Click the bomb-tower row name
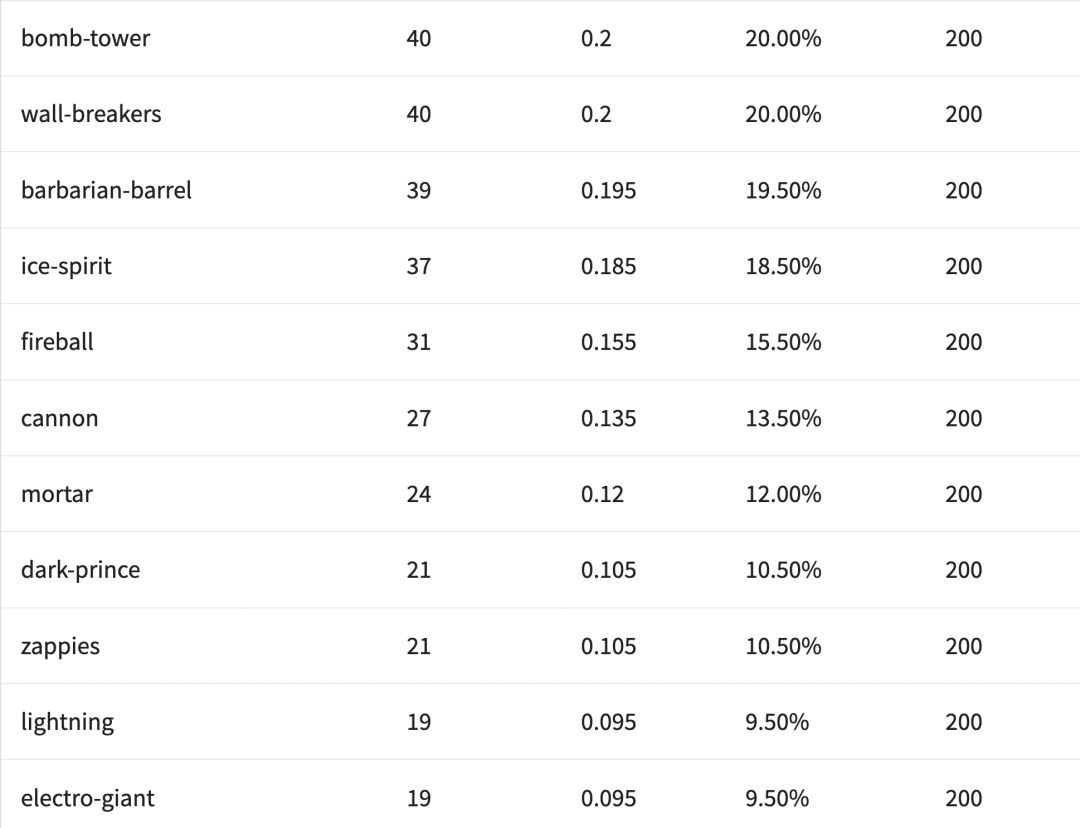 85,39
